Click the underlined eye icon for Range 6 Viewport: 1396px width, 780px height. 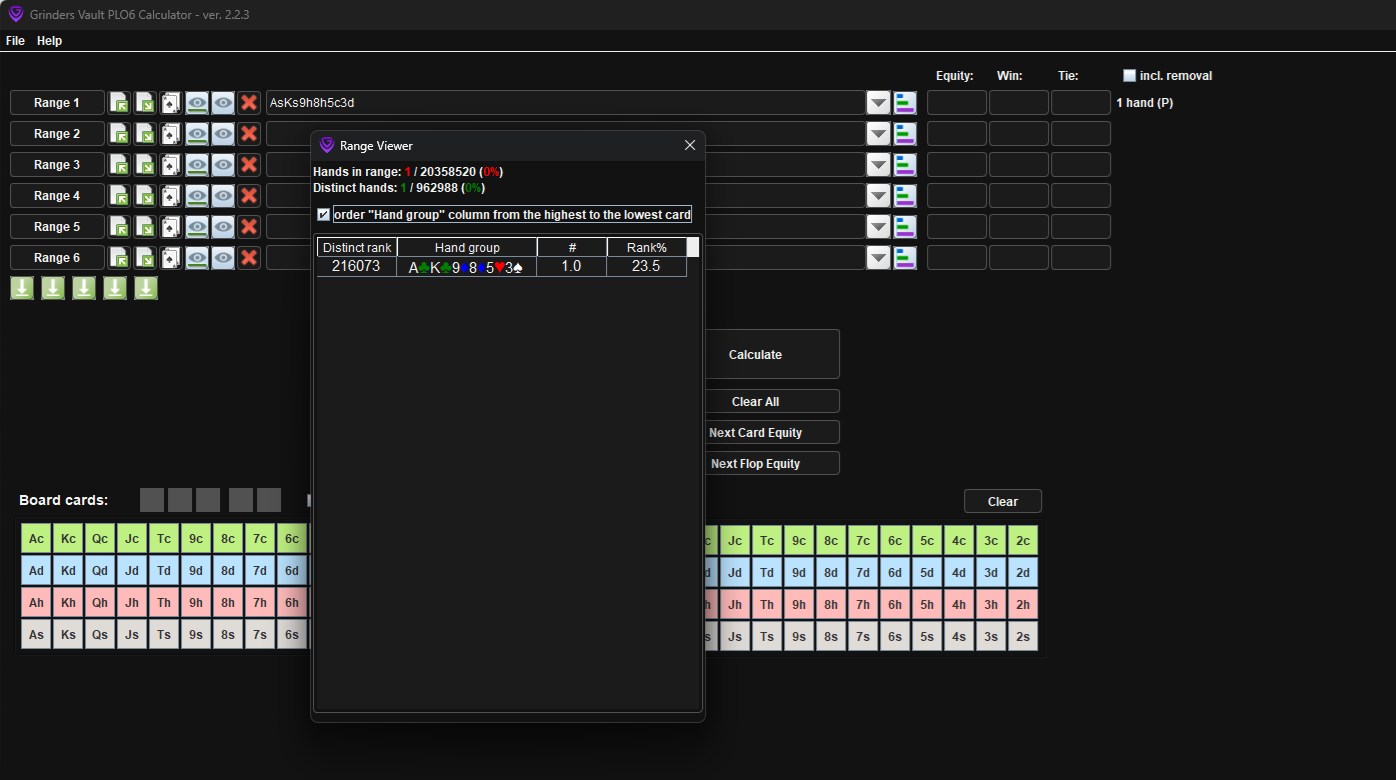click(x=197, y=258)
